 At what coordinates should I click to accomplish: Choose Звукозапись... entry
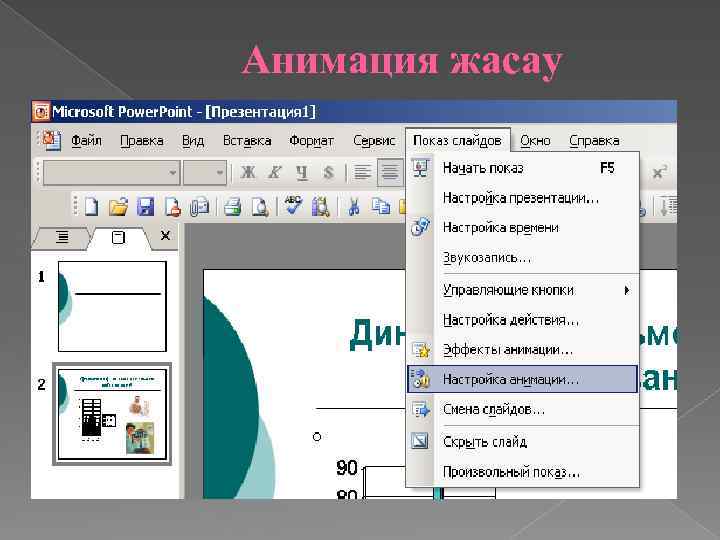click(x=523, y=258)
